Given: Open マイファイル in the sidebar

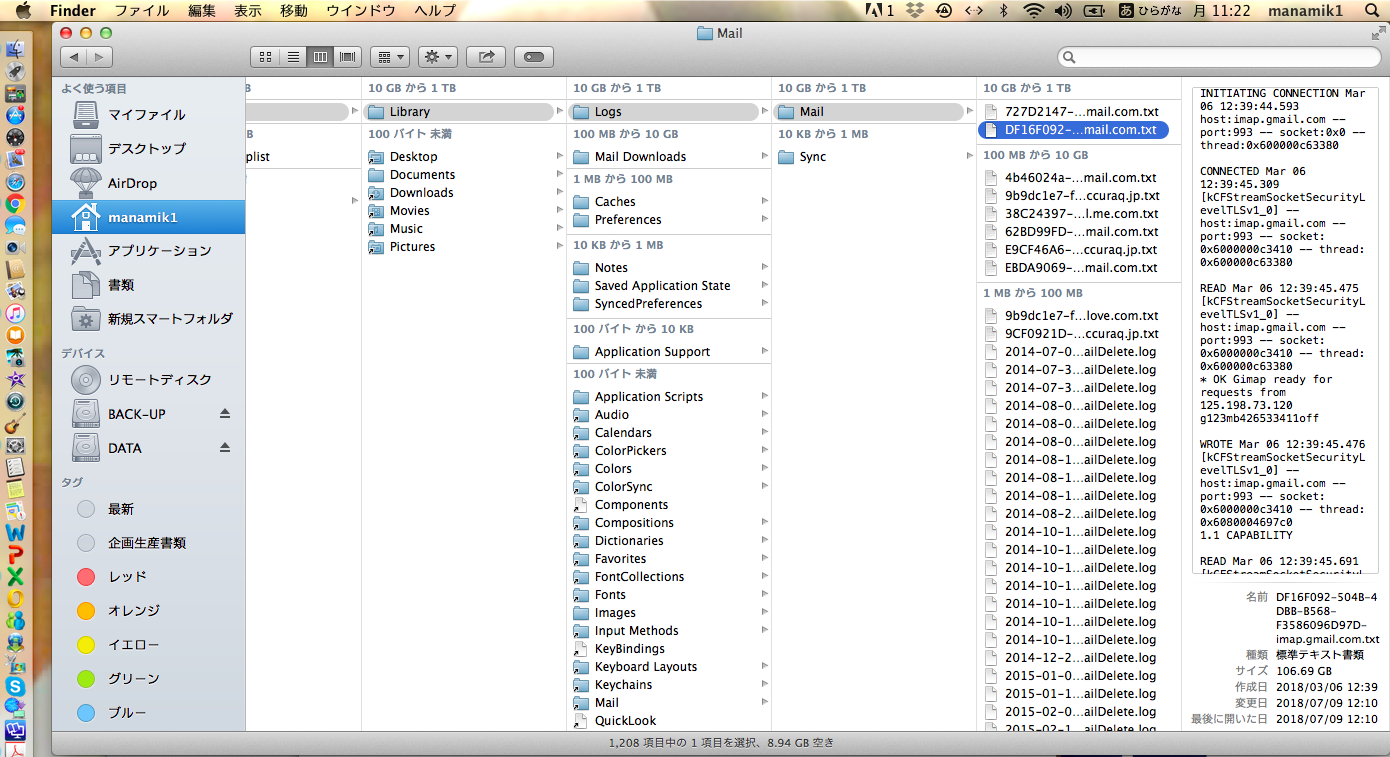Looking at the screenshot, I should pyautogui.click(x=148, y=115).
